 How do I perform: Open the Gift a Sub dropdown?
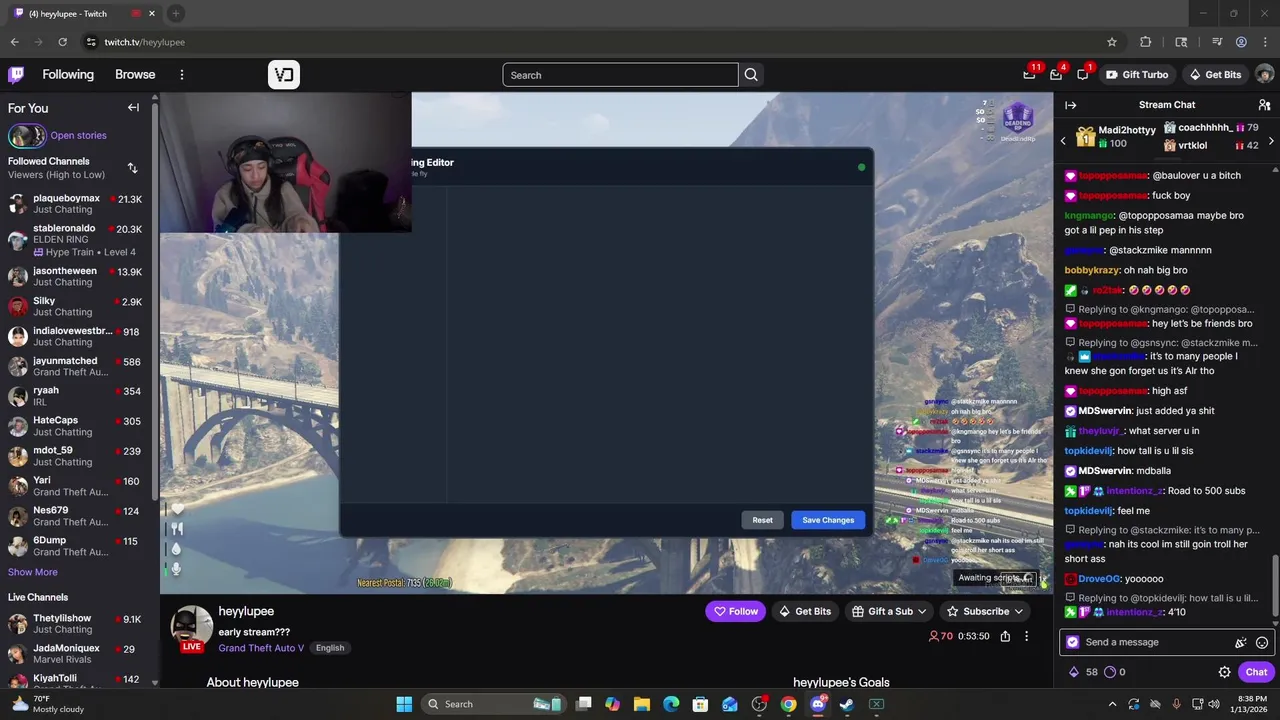[x=889, y=611]
